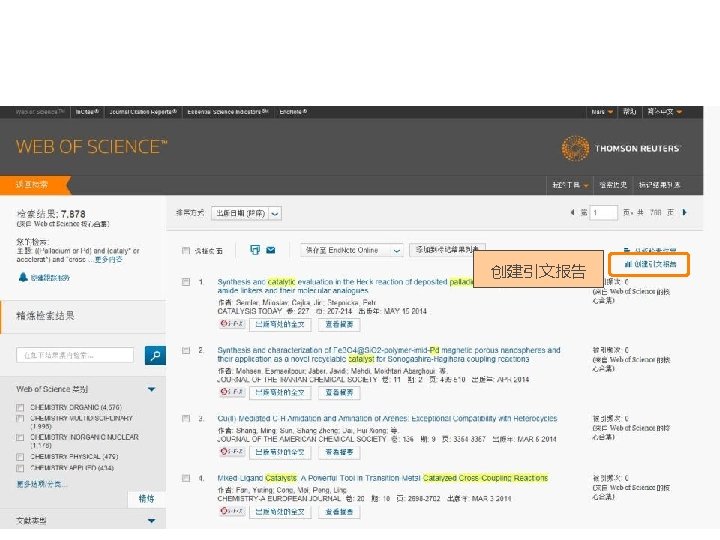Check the select-page checkbox above results

pyautogui.click(x=186, y=251)
